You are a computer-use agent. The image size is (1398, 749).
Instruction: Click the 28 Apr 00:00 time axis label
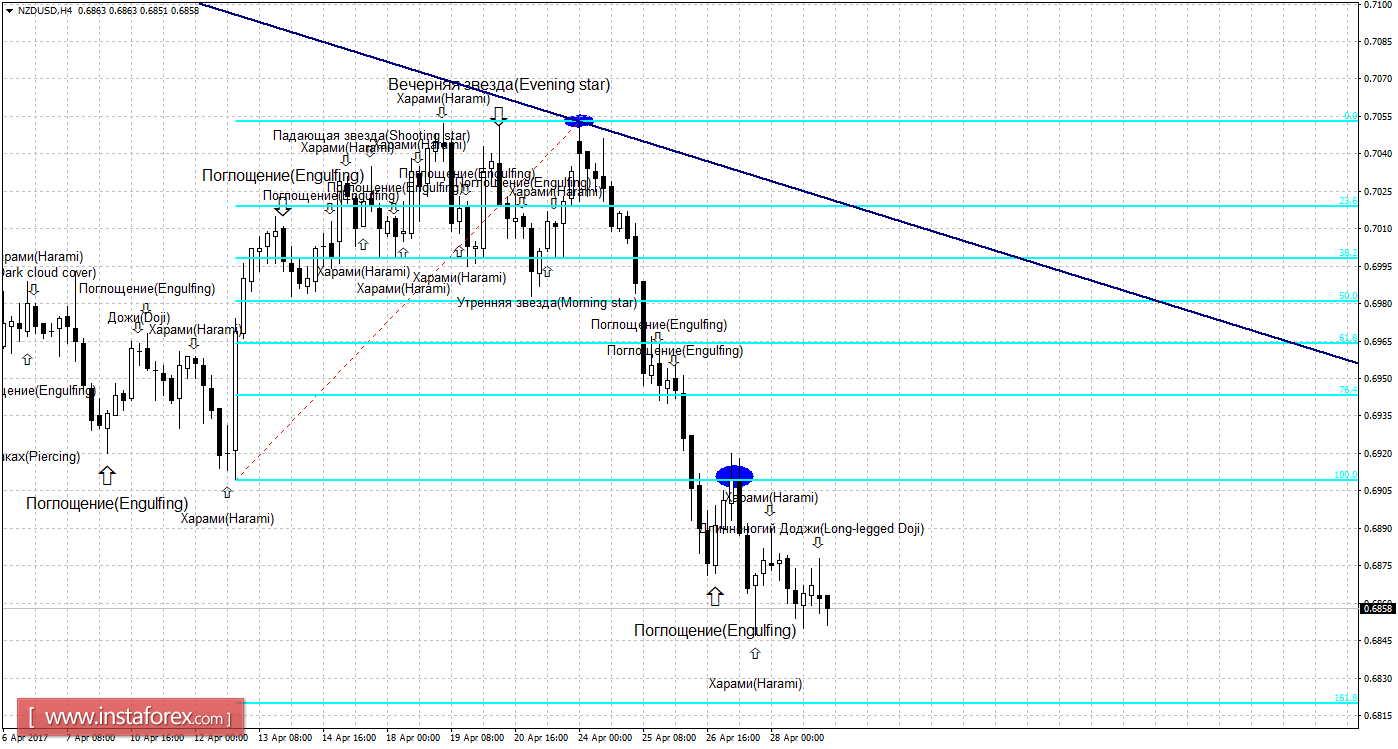pos(796,738)
